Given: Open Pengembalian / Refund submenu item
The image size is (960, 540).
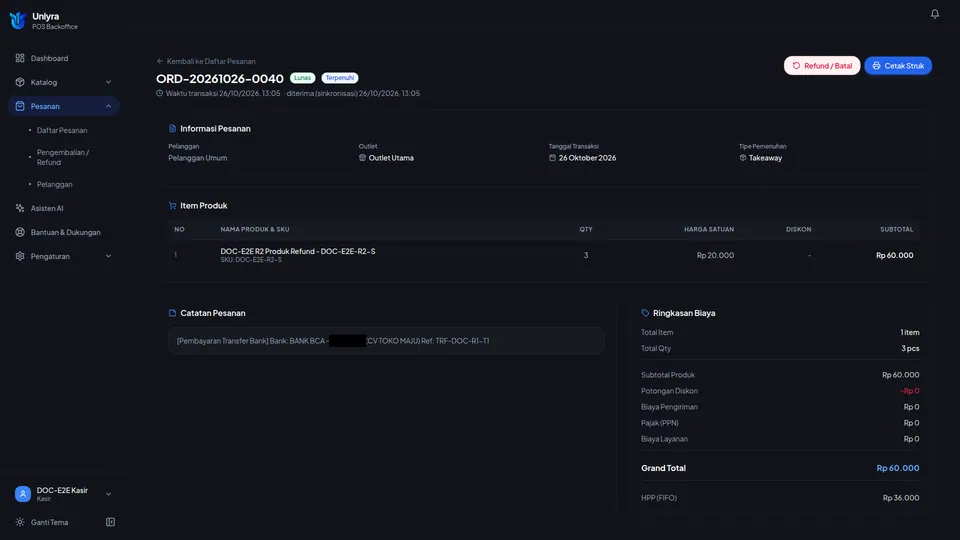Looking at the screenshot, I should point(62,157).
